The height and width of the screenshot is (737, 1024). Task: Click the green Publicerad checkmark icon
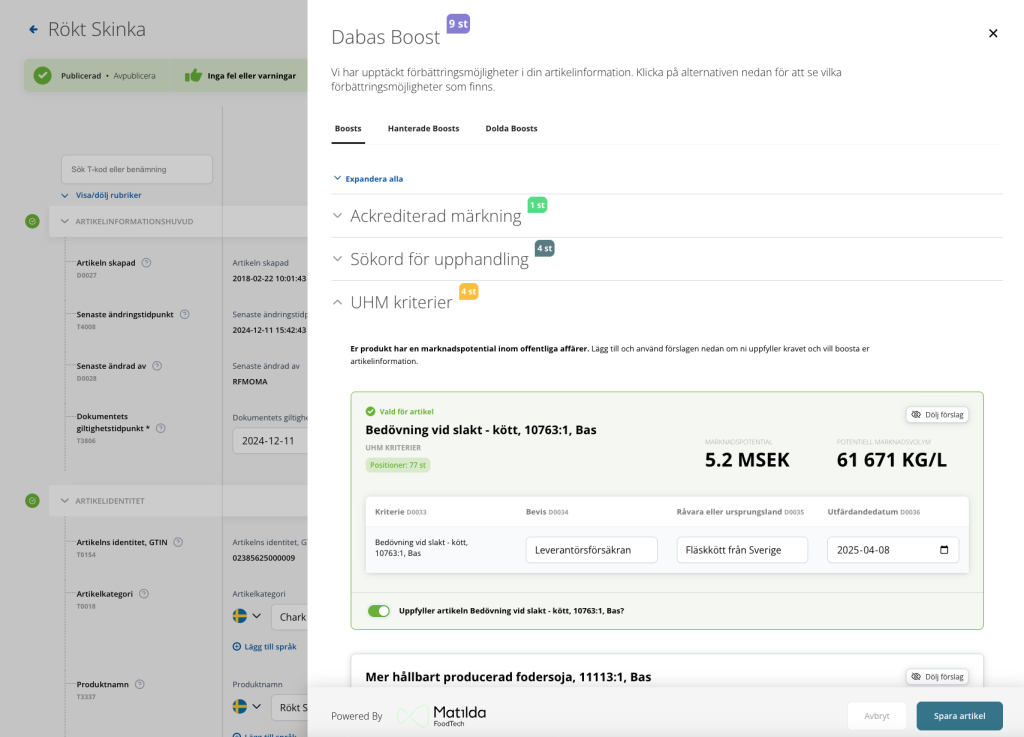point(42,76)
